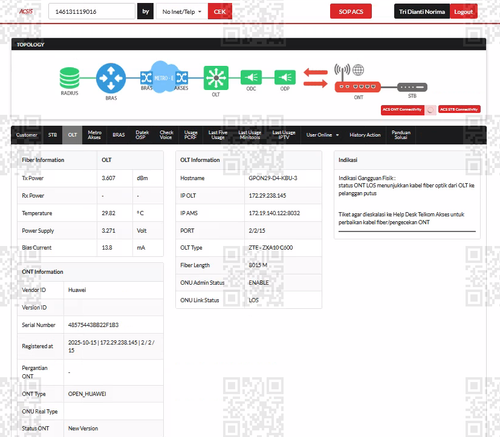Click the IP AMS value 172.19.140.122:8032
Viewport: 500px width, 437px height.
[274, 213]
